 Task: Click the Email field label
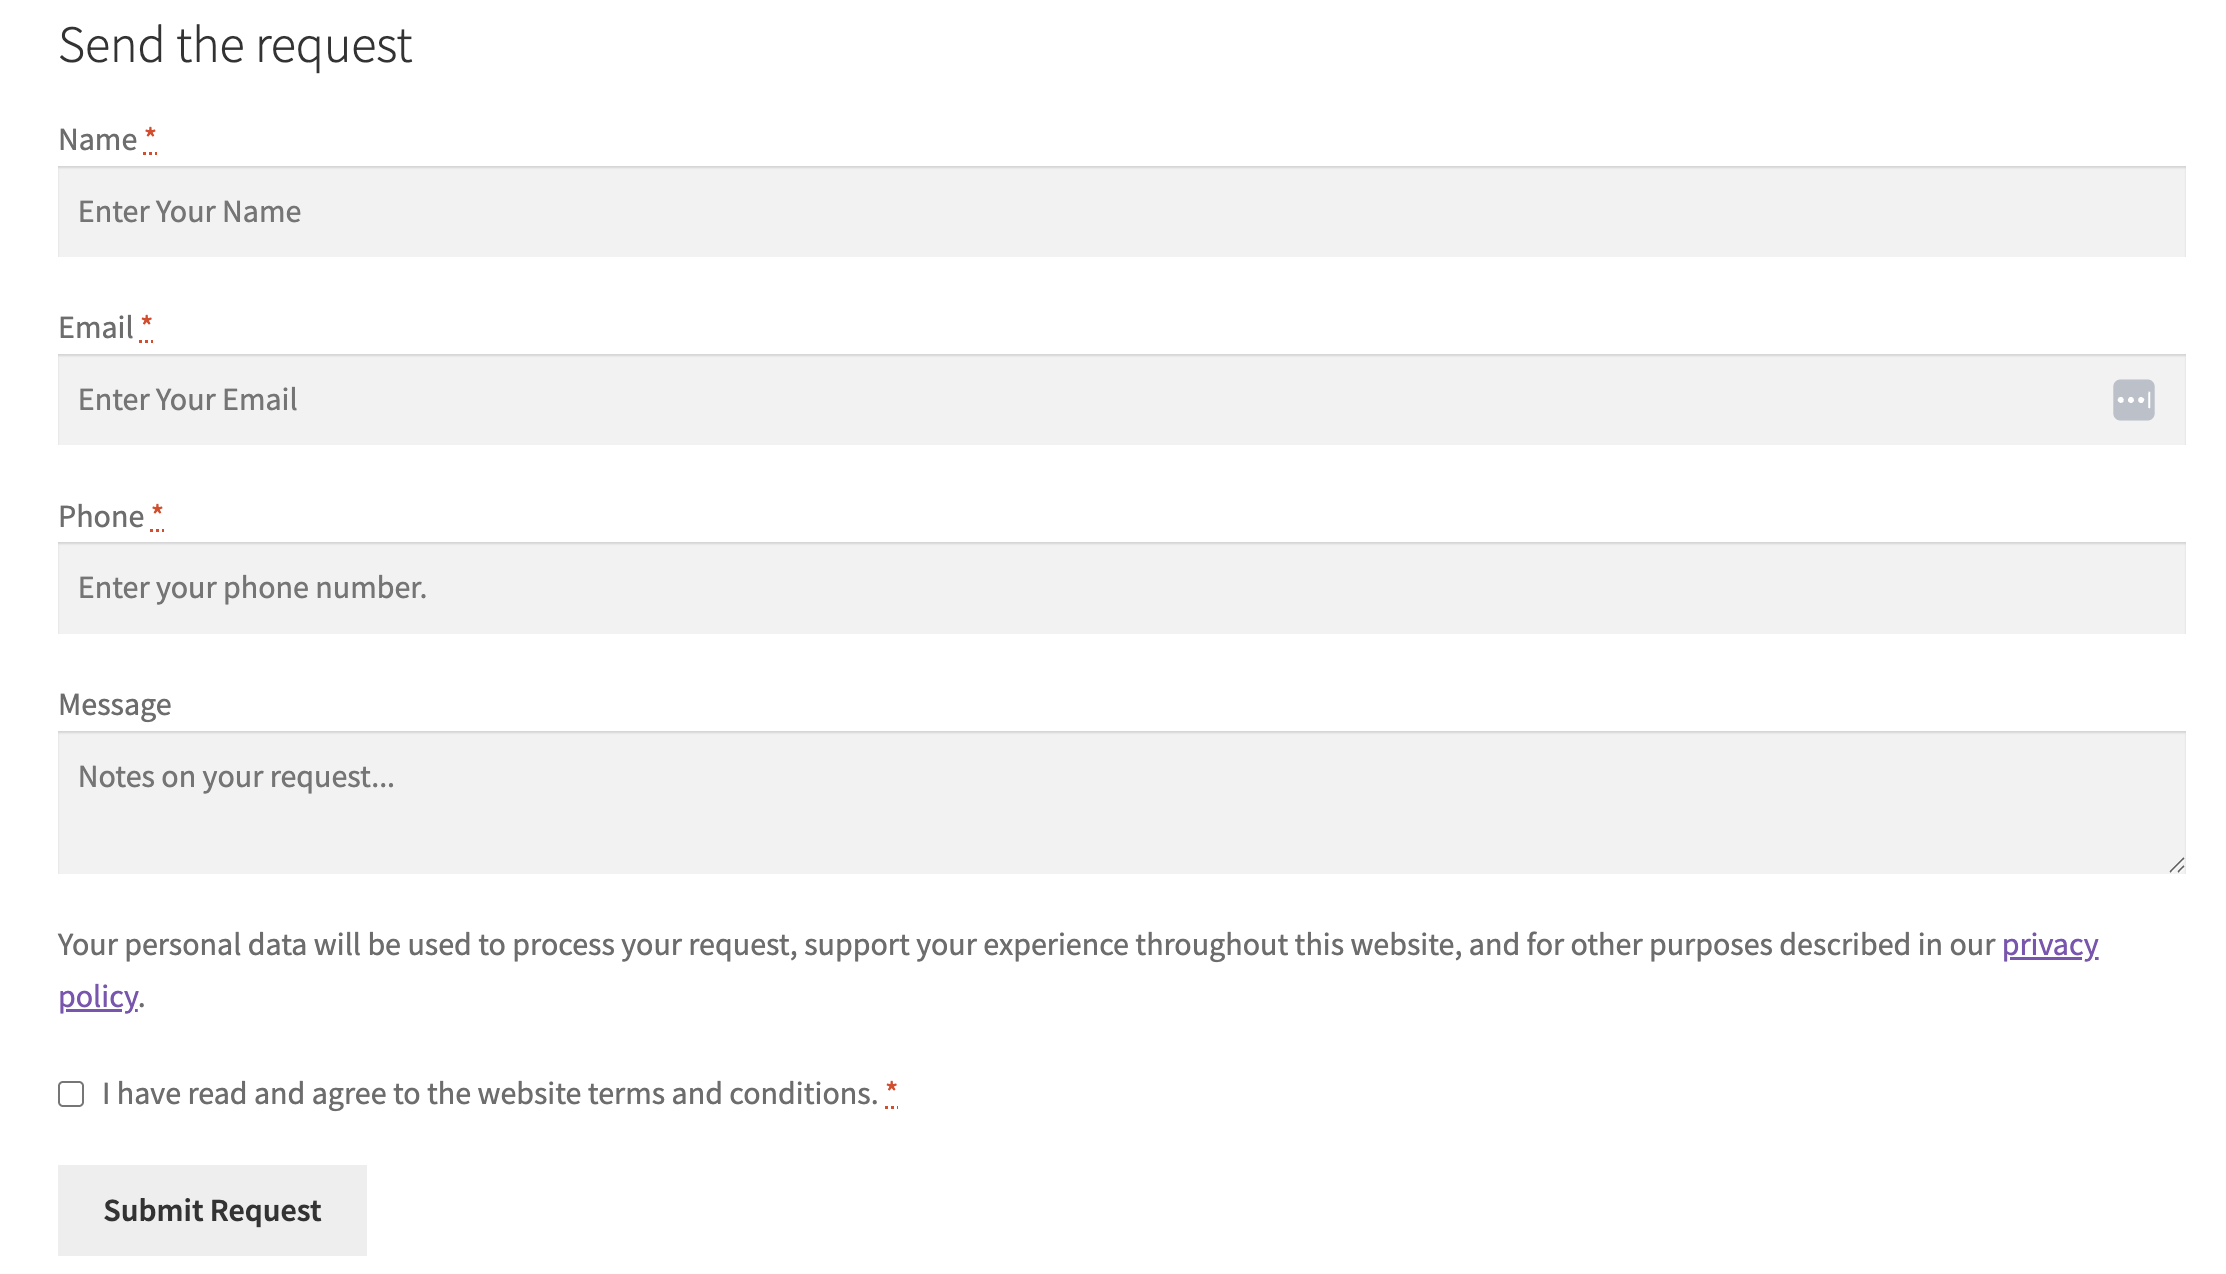coord(95,328)
